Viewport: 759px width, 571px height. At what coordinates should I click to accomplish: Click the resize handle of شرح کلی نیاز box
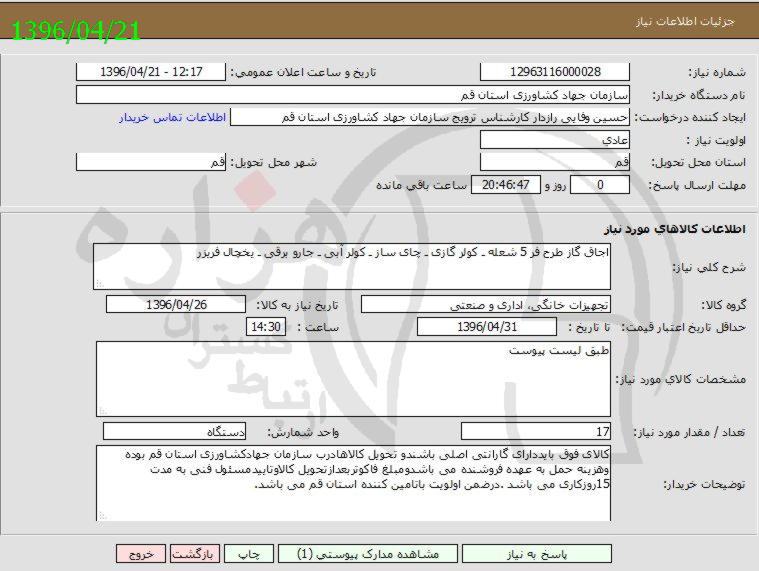tap(100, 284)
